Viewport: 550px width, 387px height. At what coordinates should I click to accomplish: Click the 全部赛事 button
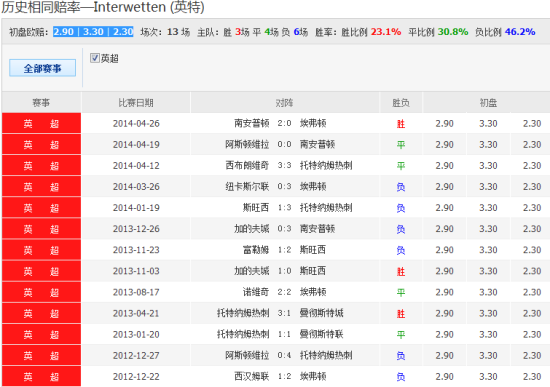pyautogui.click(x=42, y=68)
